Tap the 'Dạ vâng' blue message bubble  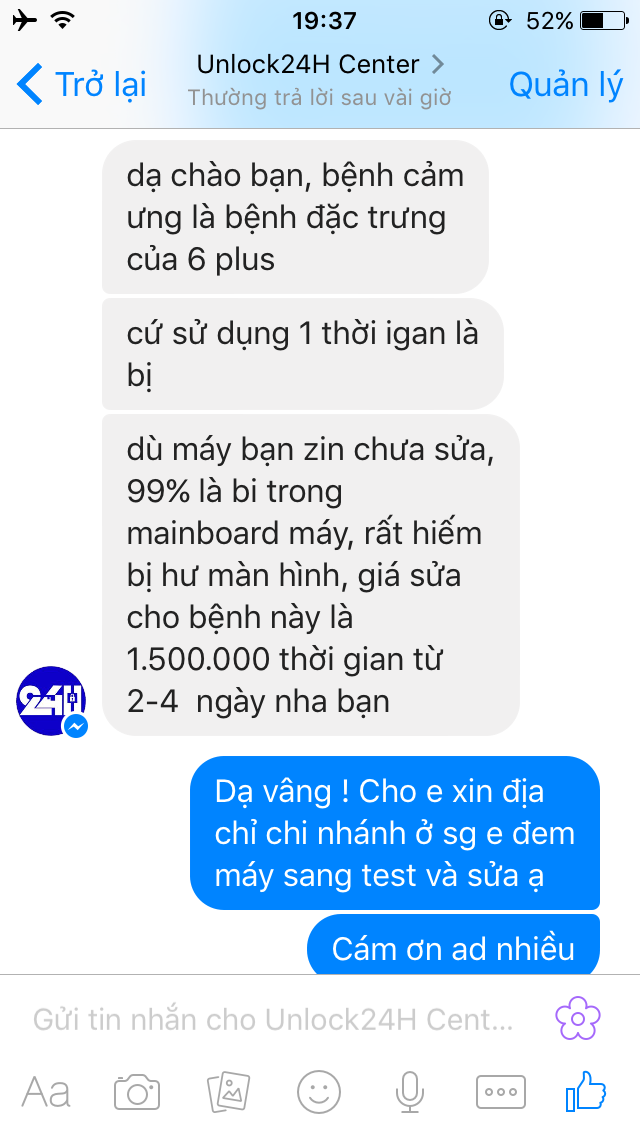[395, 833]
